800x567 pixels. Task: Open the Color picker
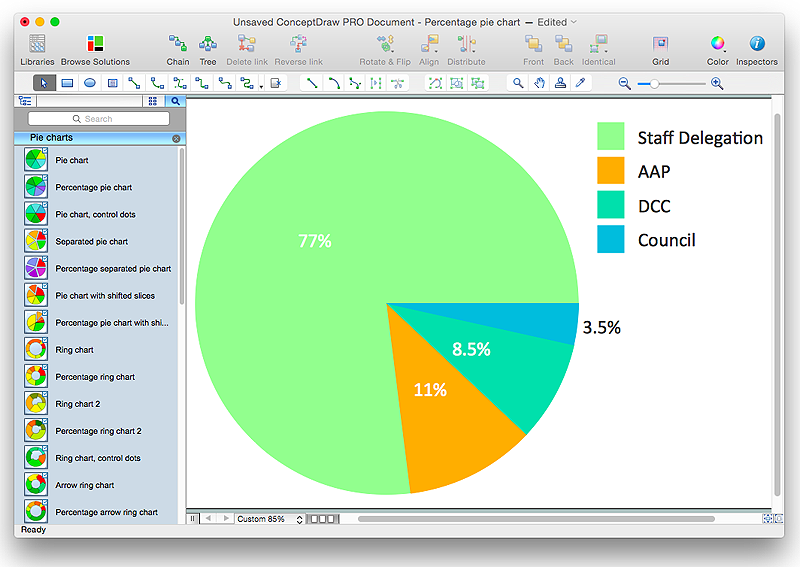point(717,50)
